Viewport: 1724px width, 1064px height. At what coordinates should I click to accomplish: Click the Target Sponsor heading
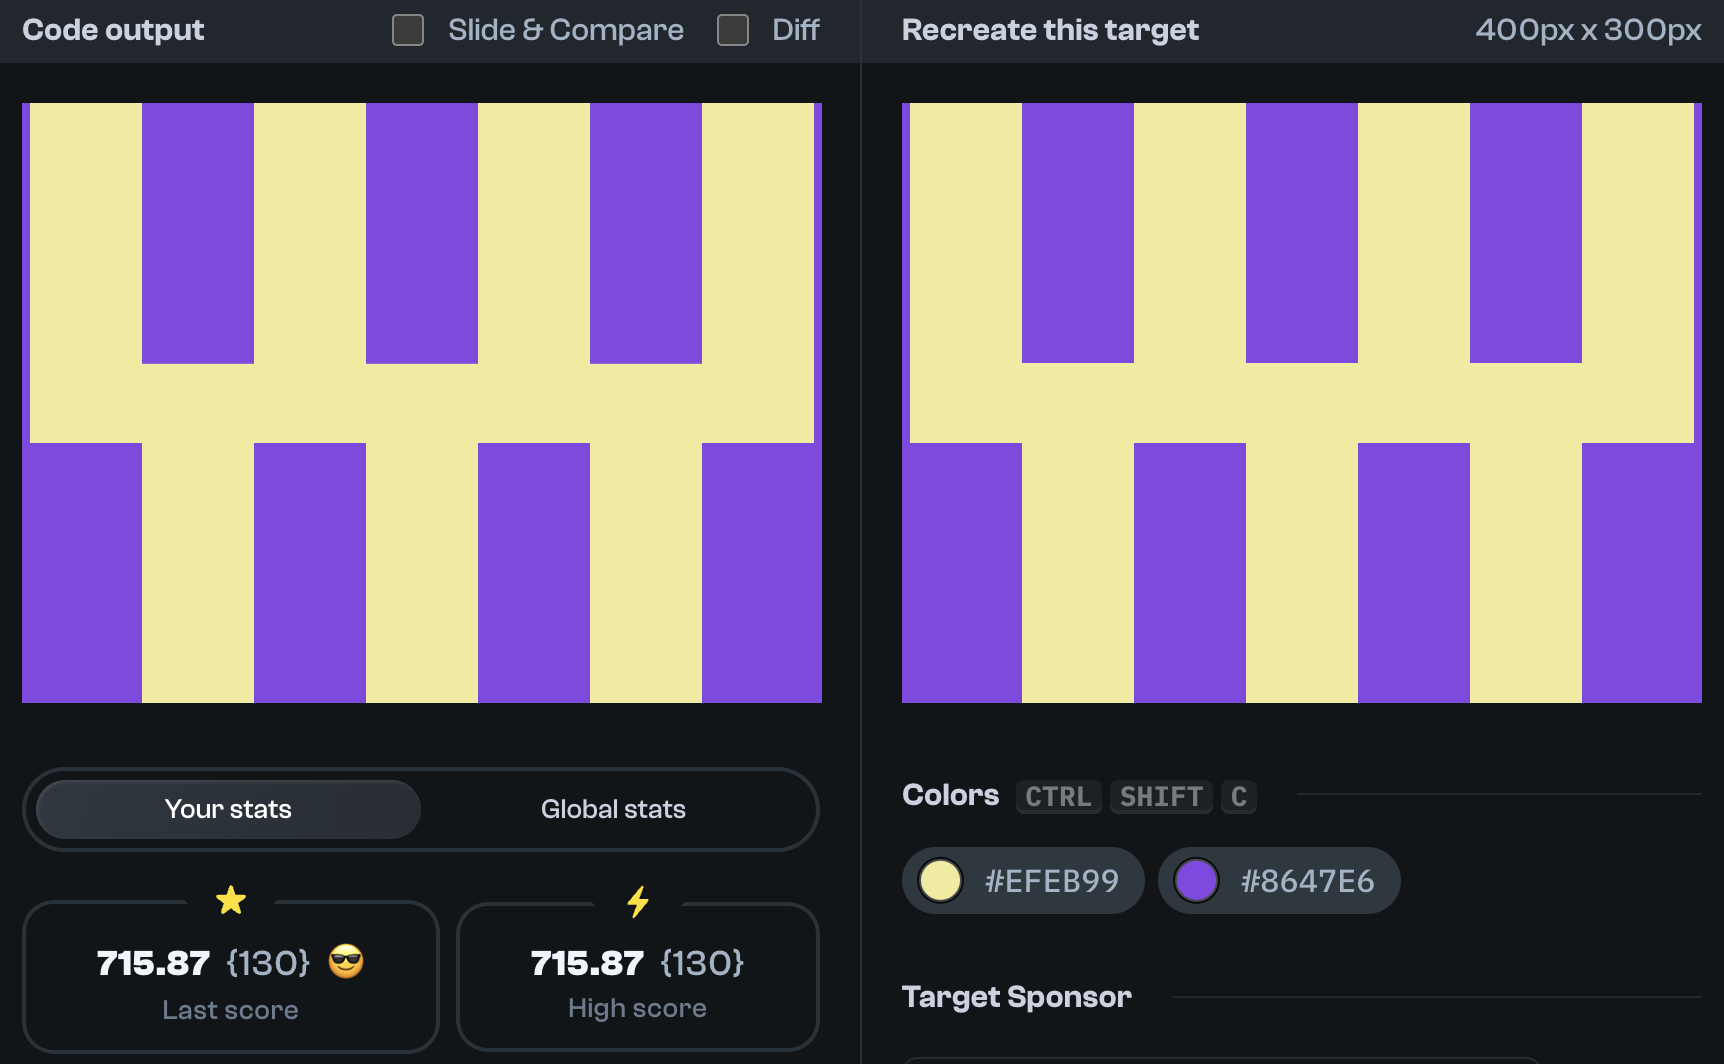[x=1016, y=997]
